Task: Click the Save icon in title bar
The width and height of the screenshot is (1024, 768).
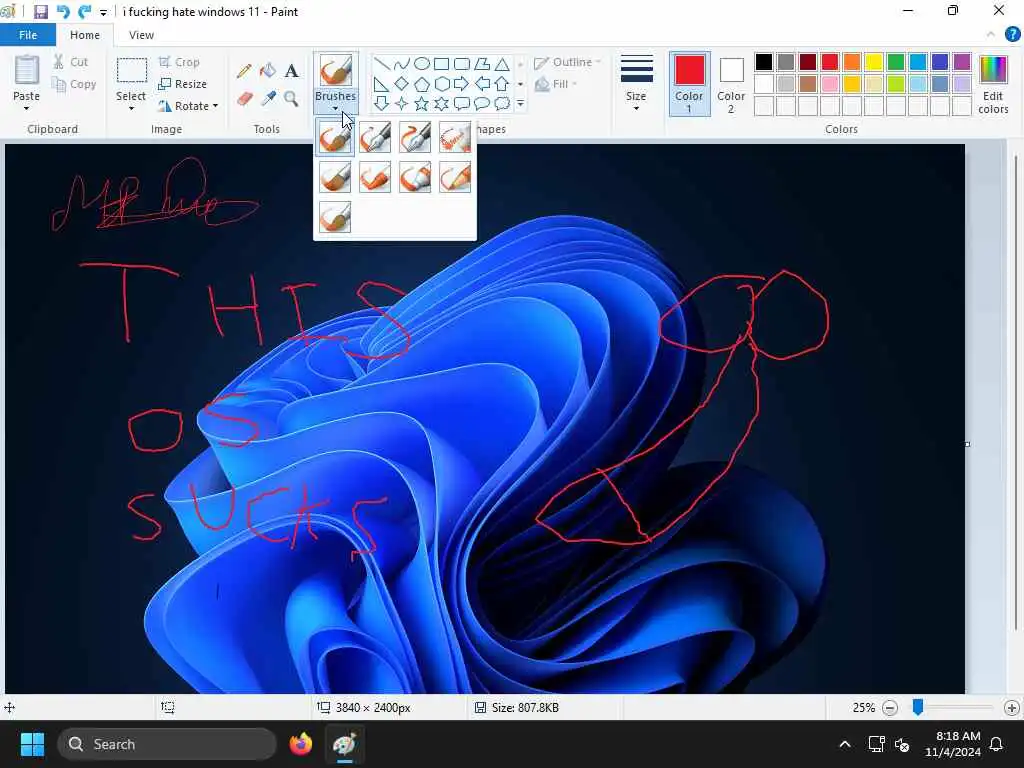Action: tap(40, 12)
